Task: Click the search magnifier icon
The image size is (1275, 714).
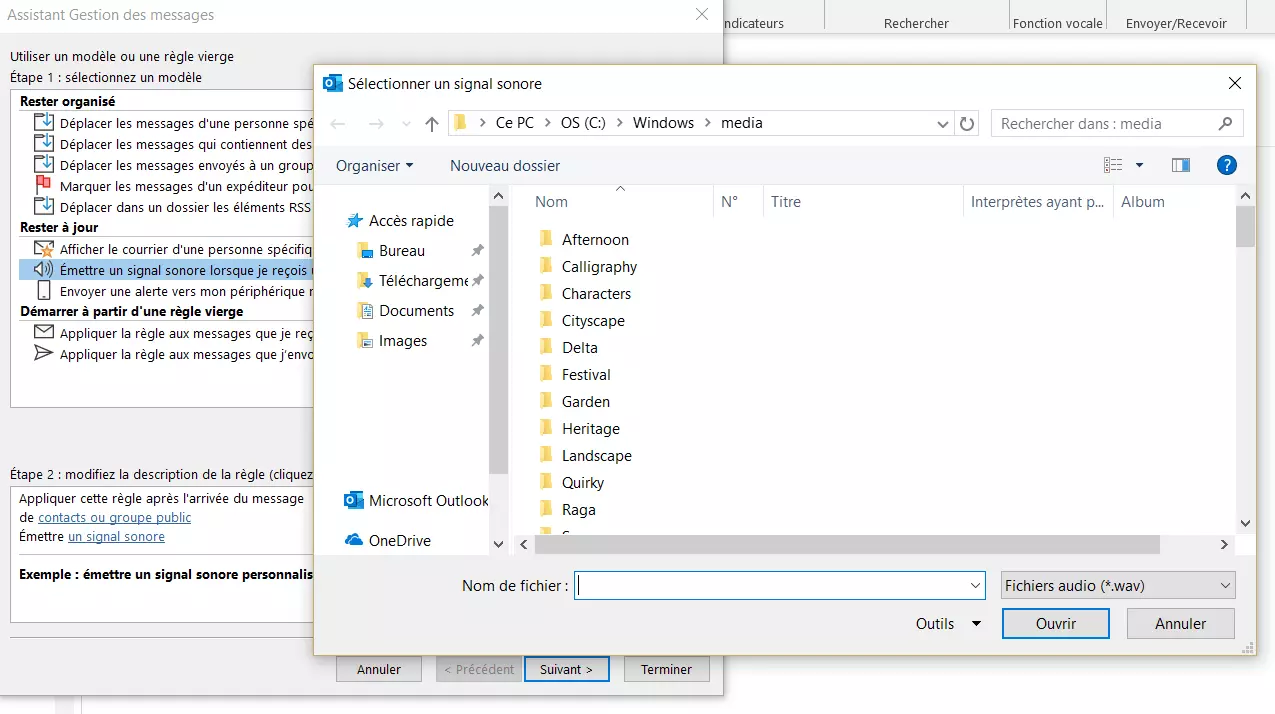Action: tap(1226, 124)
